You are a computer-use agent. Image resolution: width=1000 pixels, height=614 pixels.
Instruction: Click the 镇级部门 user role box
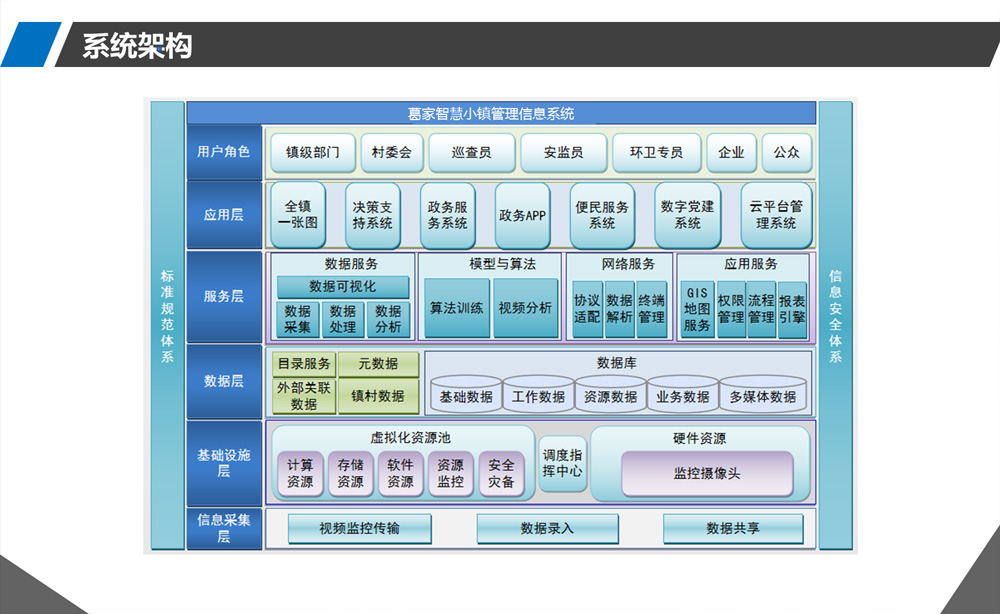tap(312, 153)
